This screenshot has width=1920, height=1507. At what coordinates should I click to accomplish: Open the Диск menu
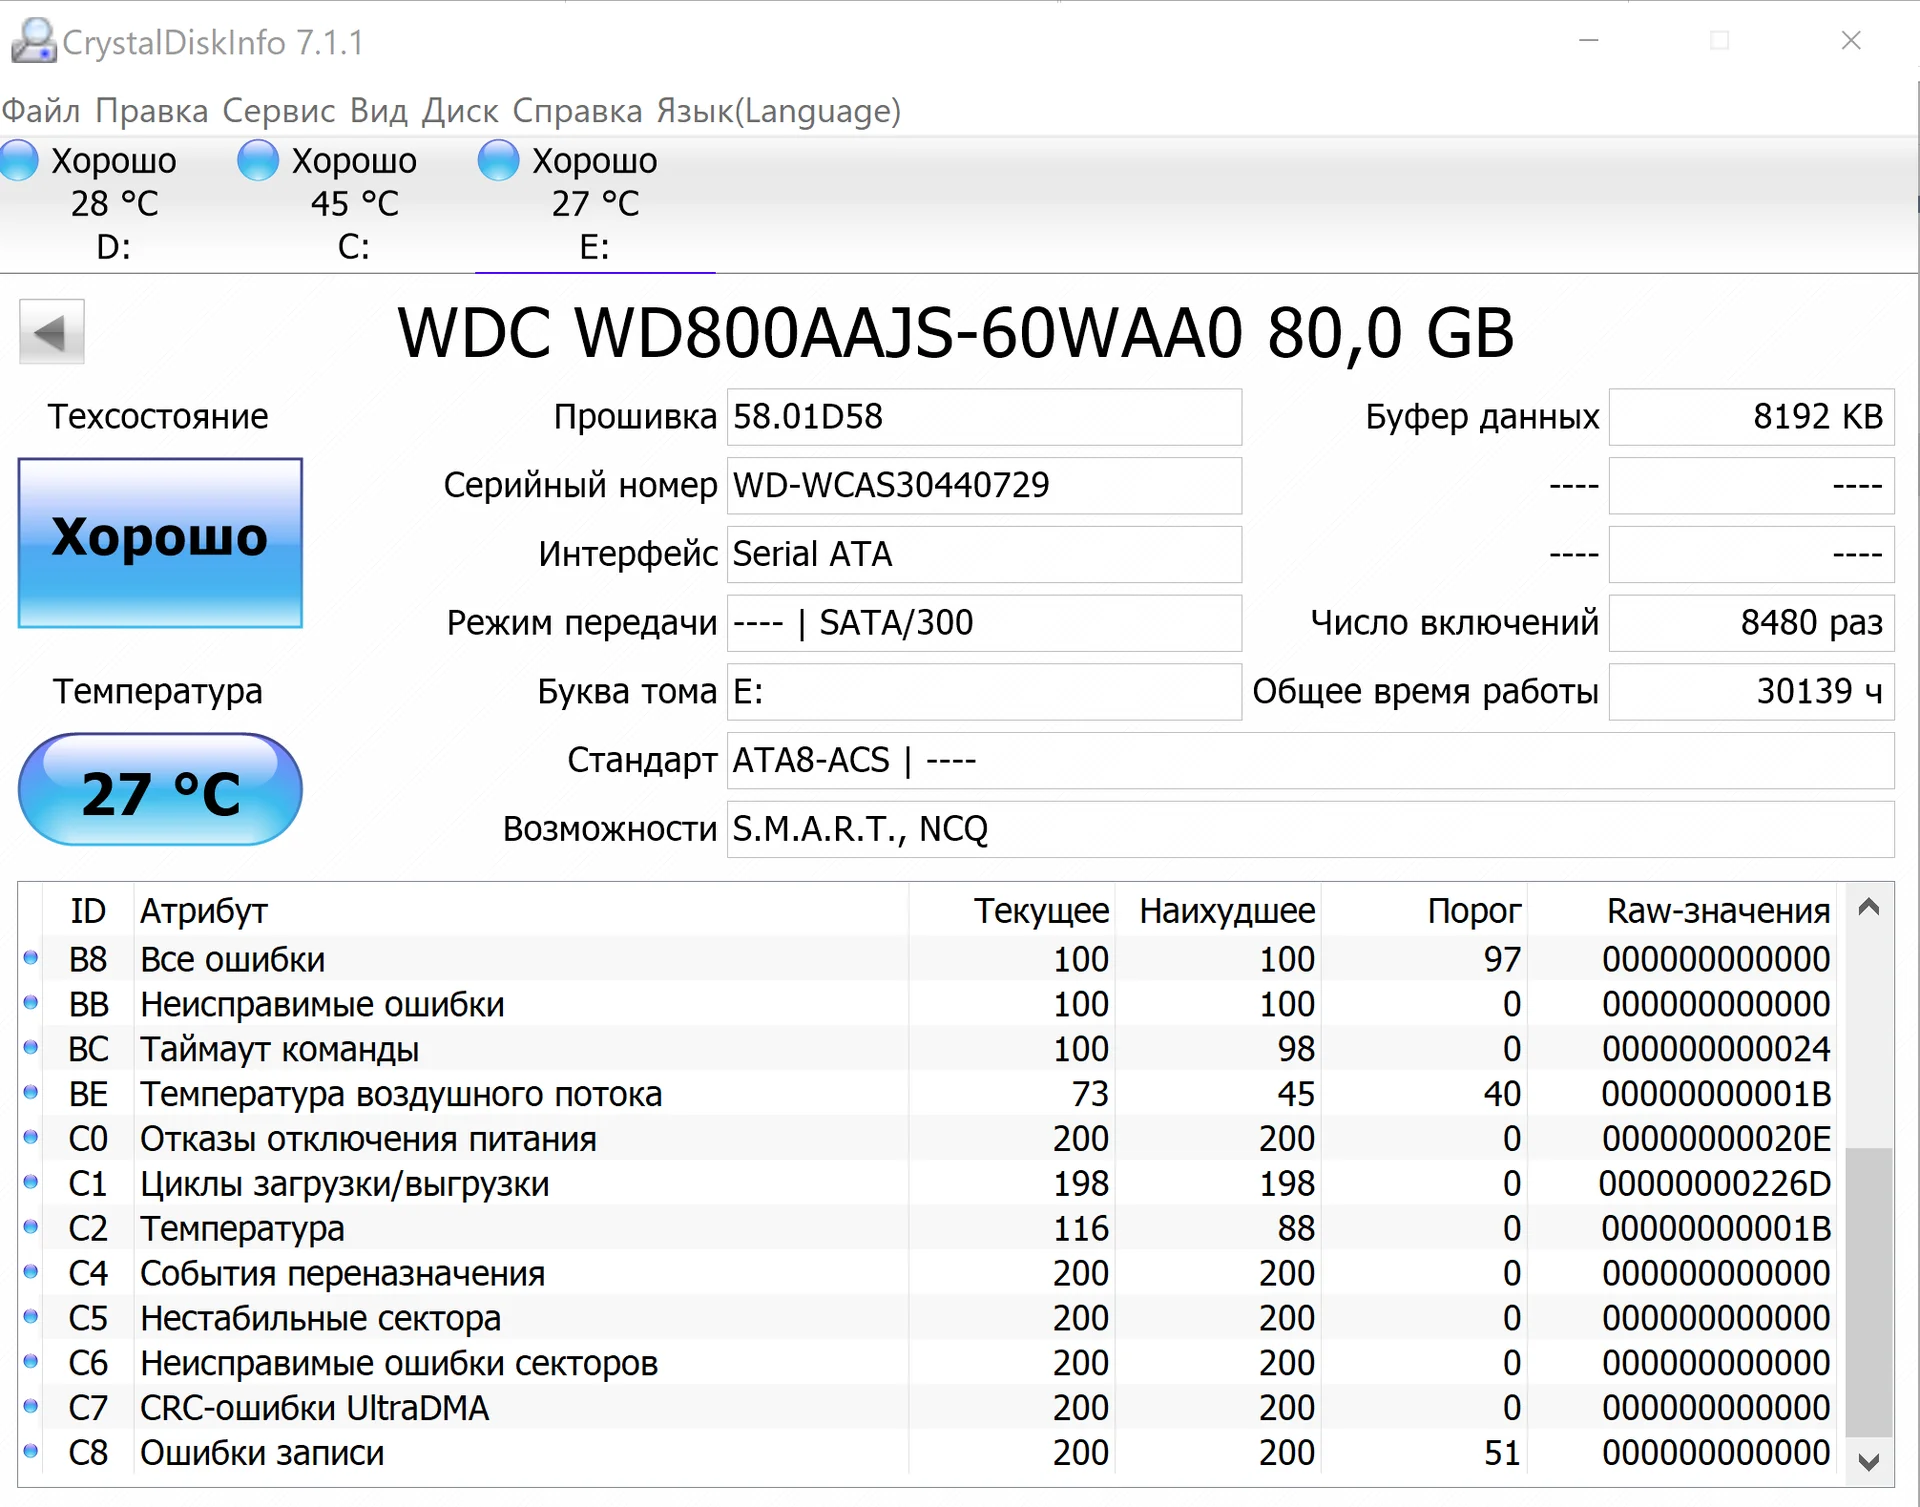pyautogui.click(x=460, y=111)
